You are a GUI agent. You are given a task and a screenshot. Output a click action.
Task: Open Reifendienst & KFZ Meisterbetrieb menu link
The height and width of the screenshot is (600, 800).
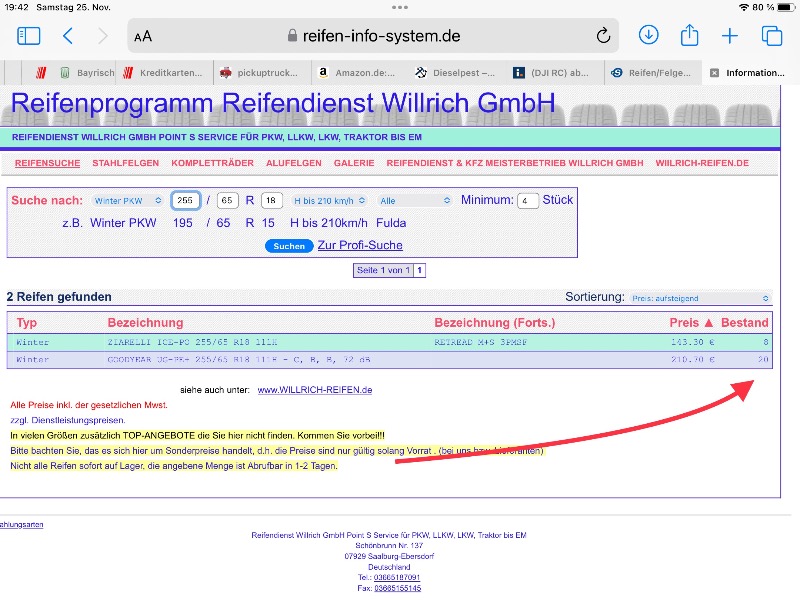click(515, 163)
